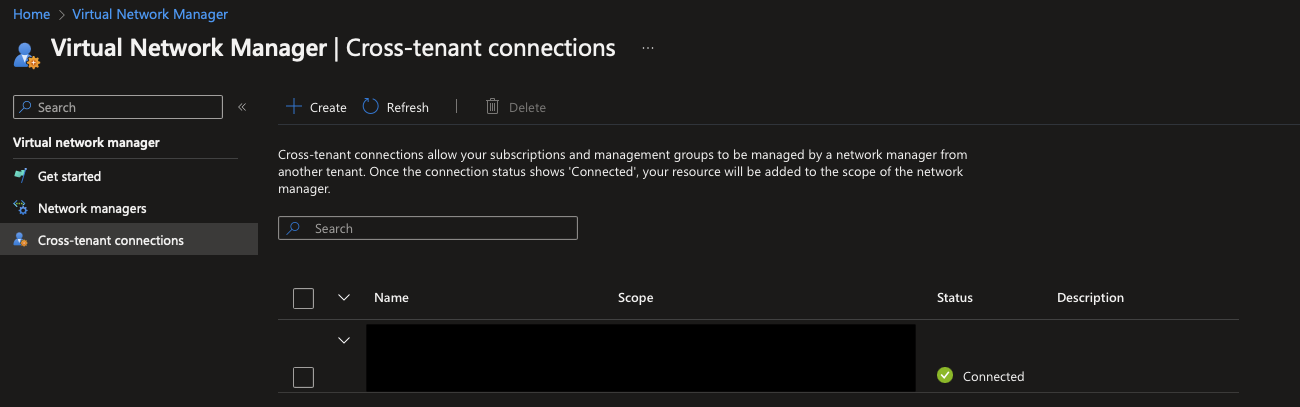The width and height of the screenshot is (1300, 407).
Task: Click the Get started flag icon
Action: pyautogui.click(x=20, y=176)
